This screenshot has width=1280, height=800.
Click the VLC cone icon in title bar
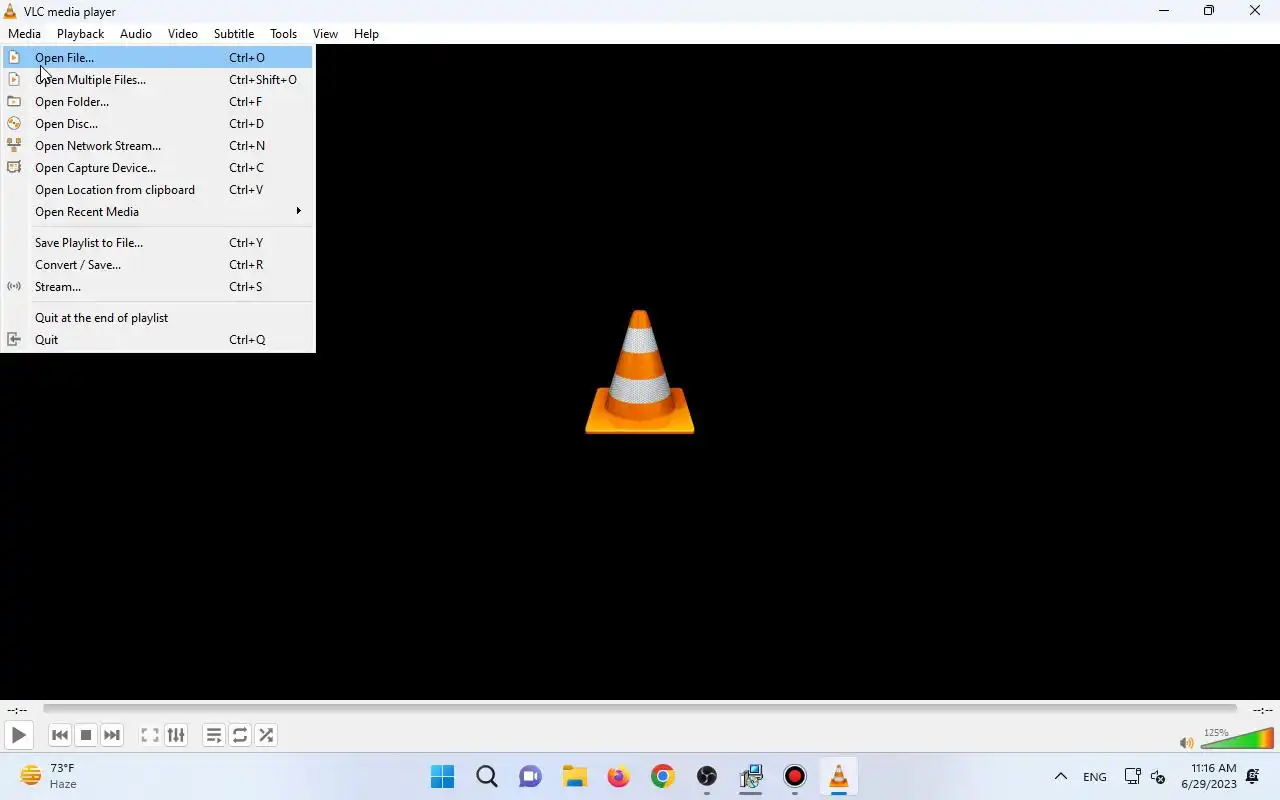pyautogui.click(x=10, y=11)
